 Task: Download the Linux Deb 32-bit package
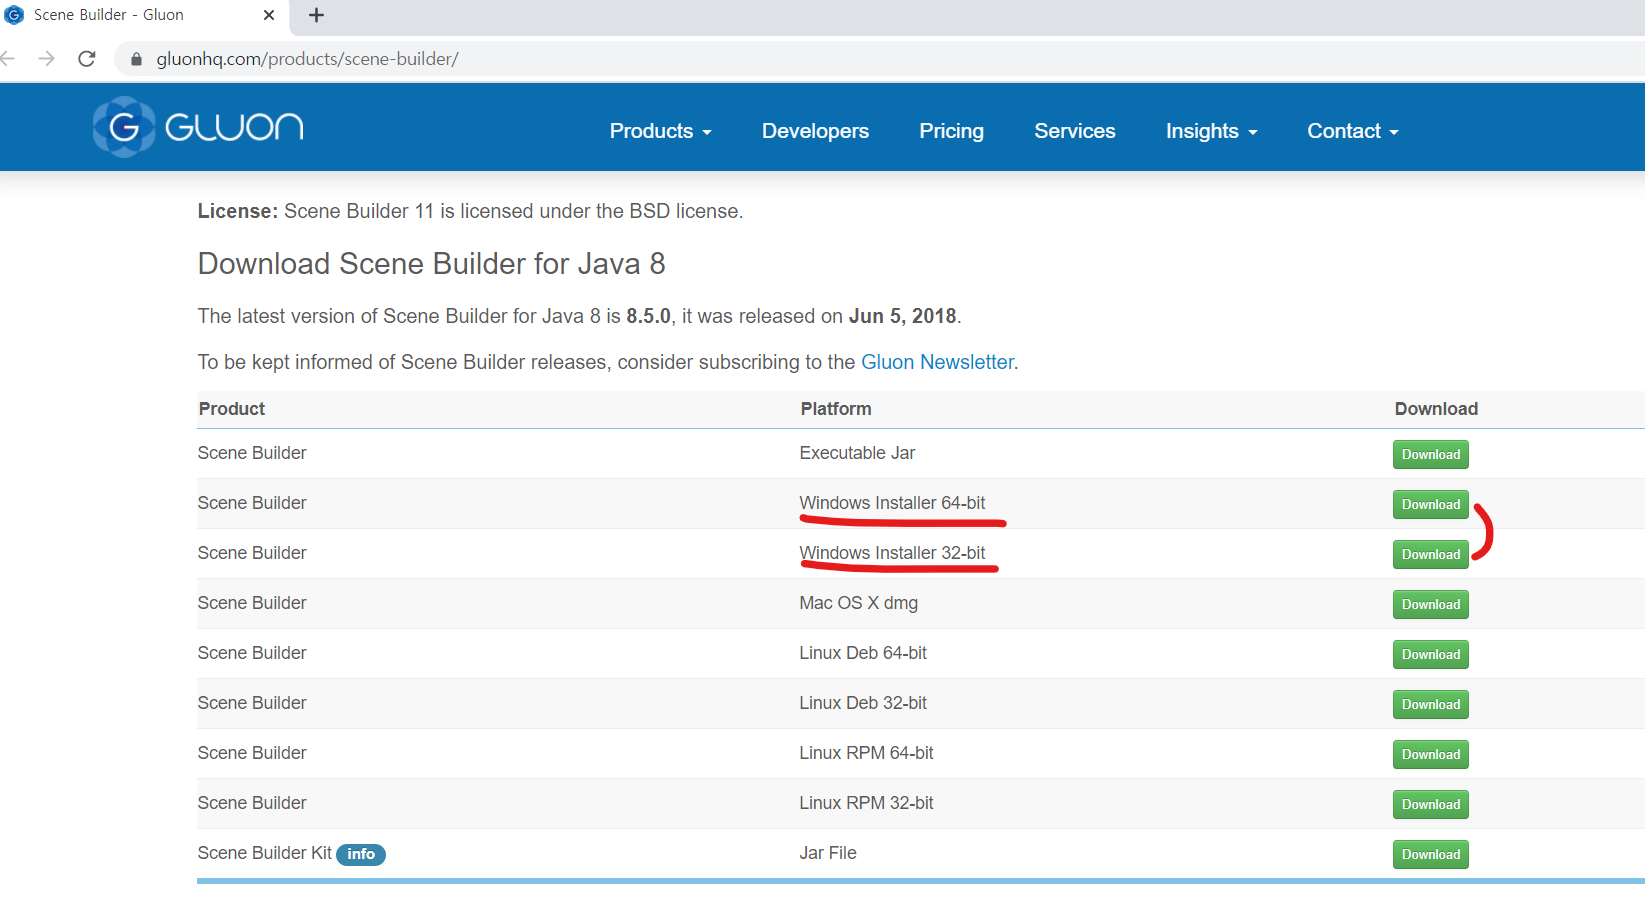1430,704
